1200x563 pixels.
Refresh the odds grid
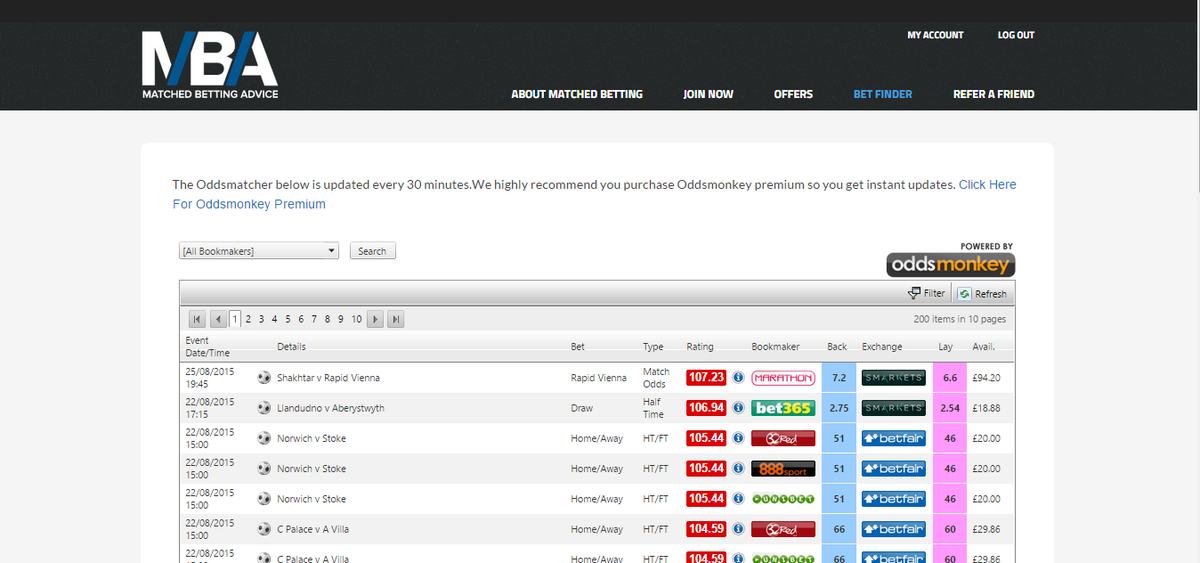click(x=982, y=293)
